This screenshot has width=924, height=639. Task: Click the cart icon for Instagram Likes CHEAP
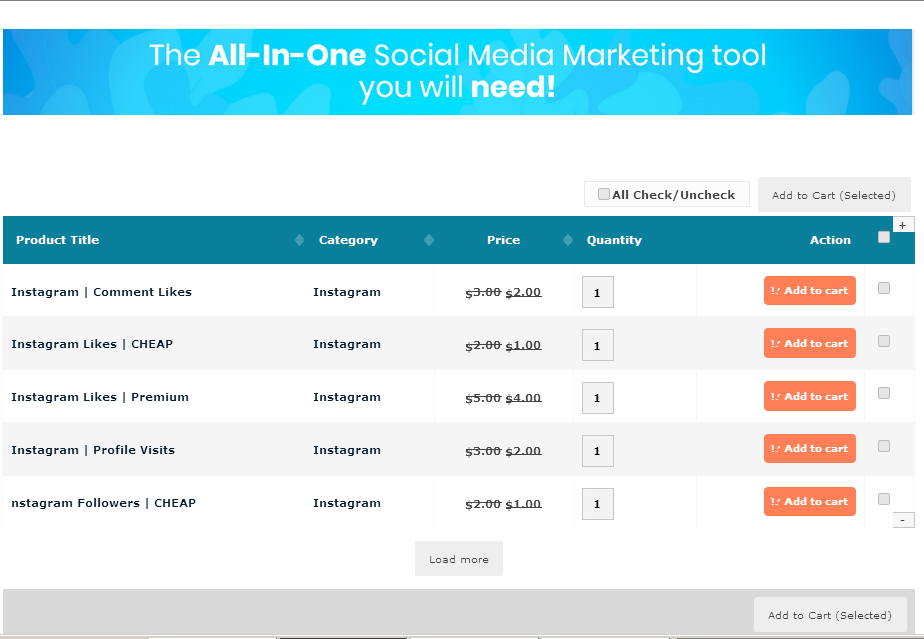pyautogui.click(x=775, y=342)
